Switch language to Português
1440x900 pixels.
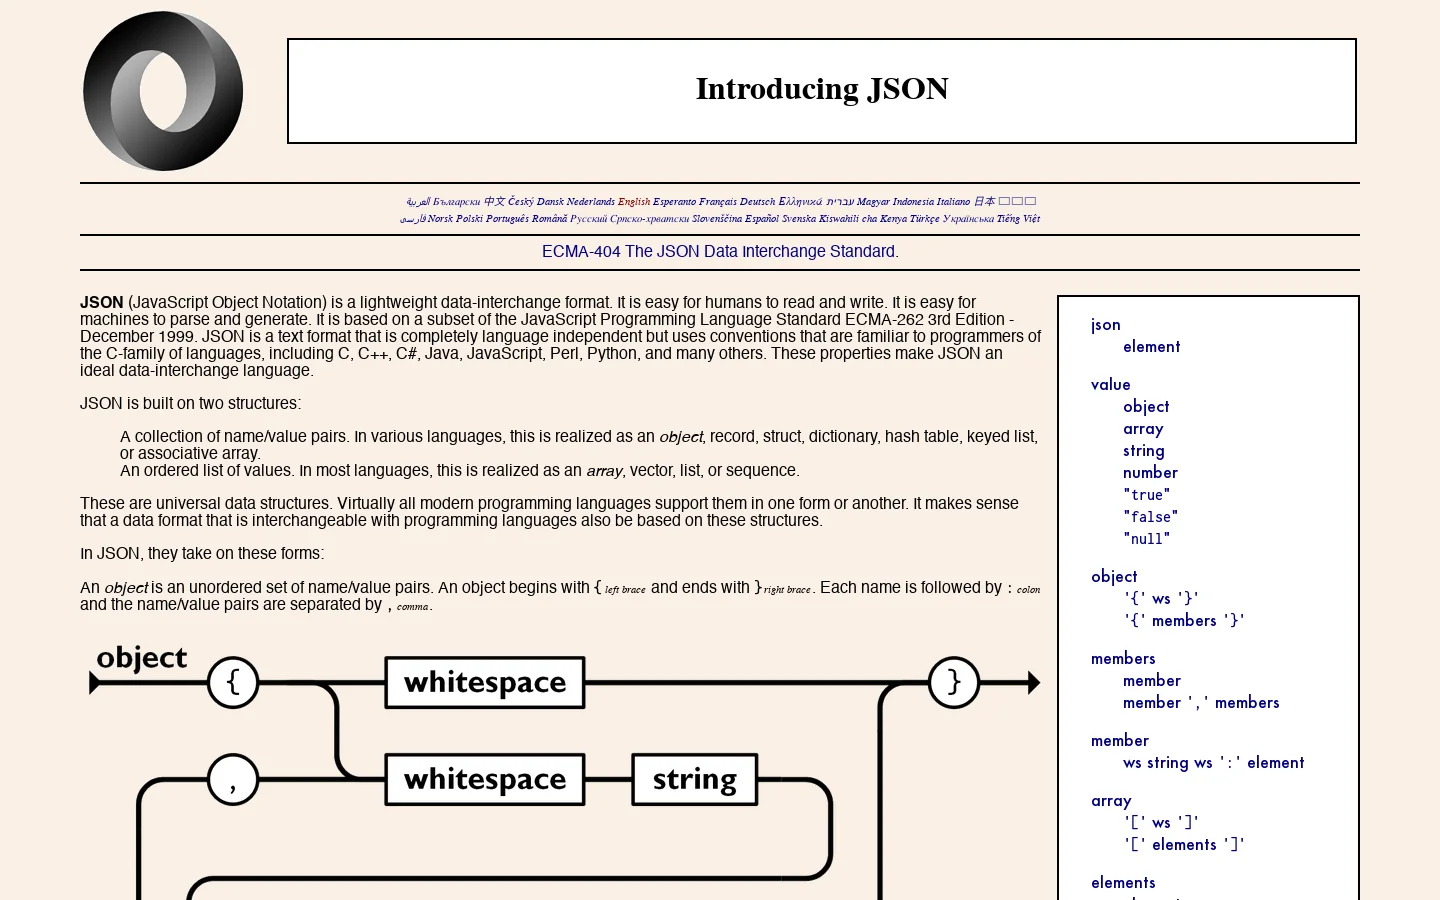(507, 219)
